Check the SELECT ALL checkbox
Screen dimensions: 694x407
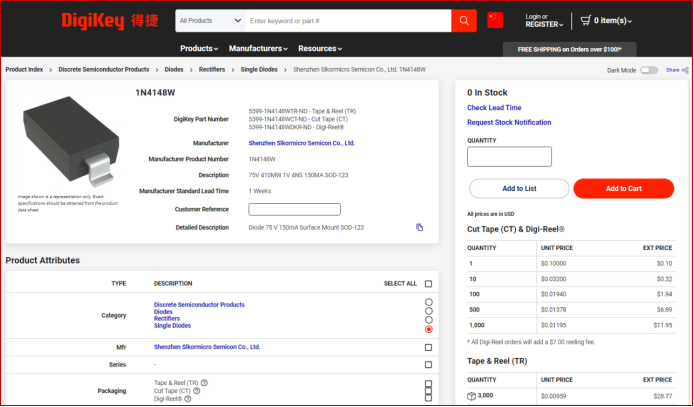click(428, 284)
